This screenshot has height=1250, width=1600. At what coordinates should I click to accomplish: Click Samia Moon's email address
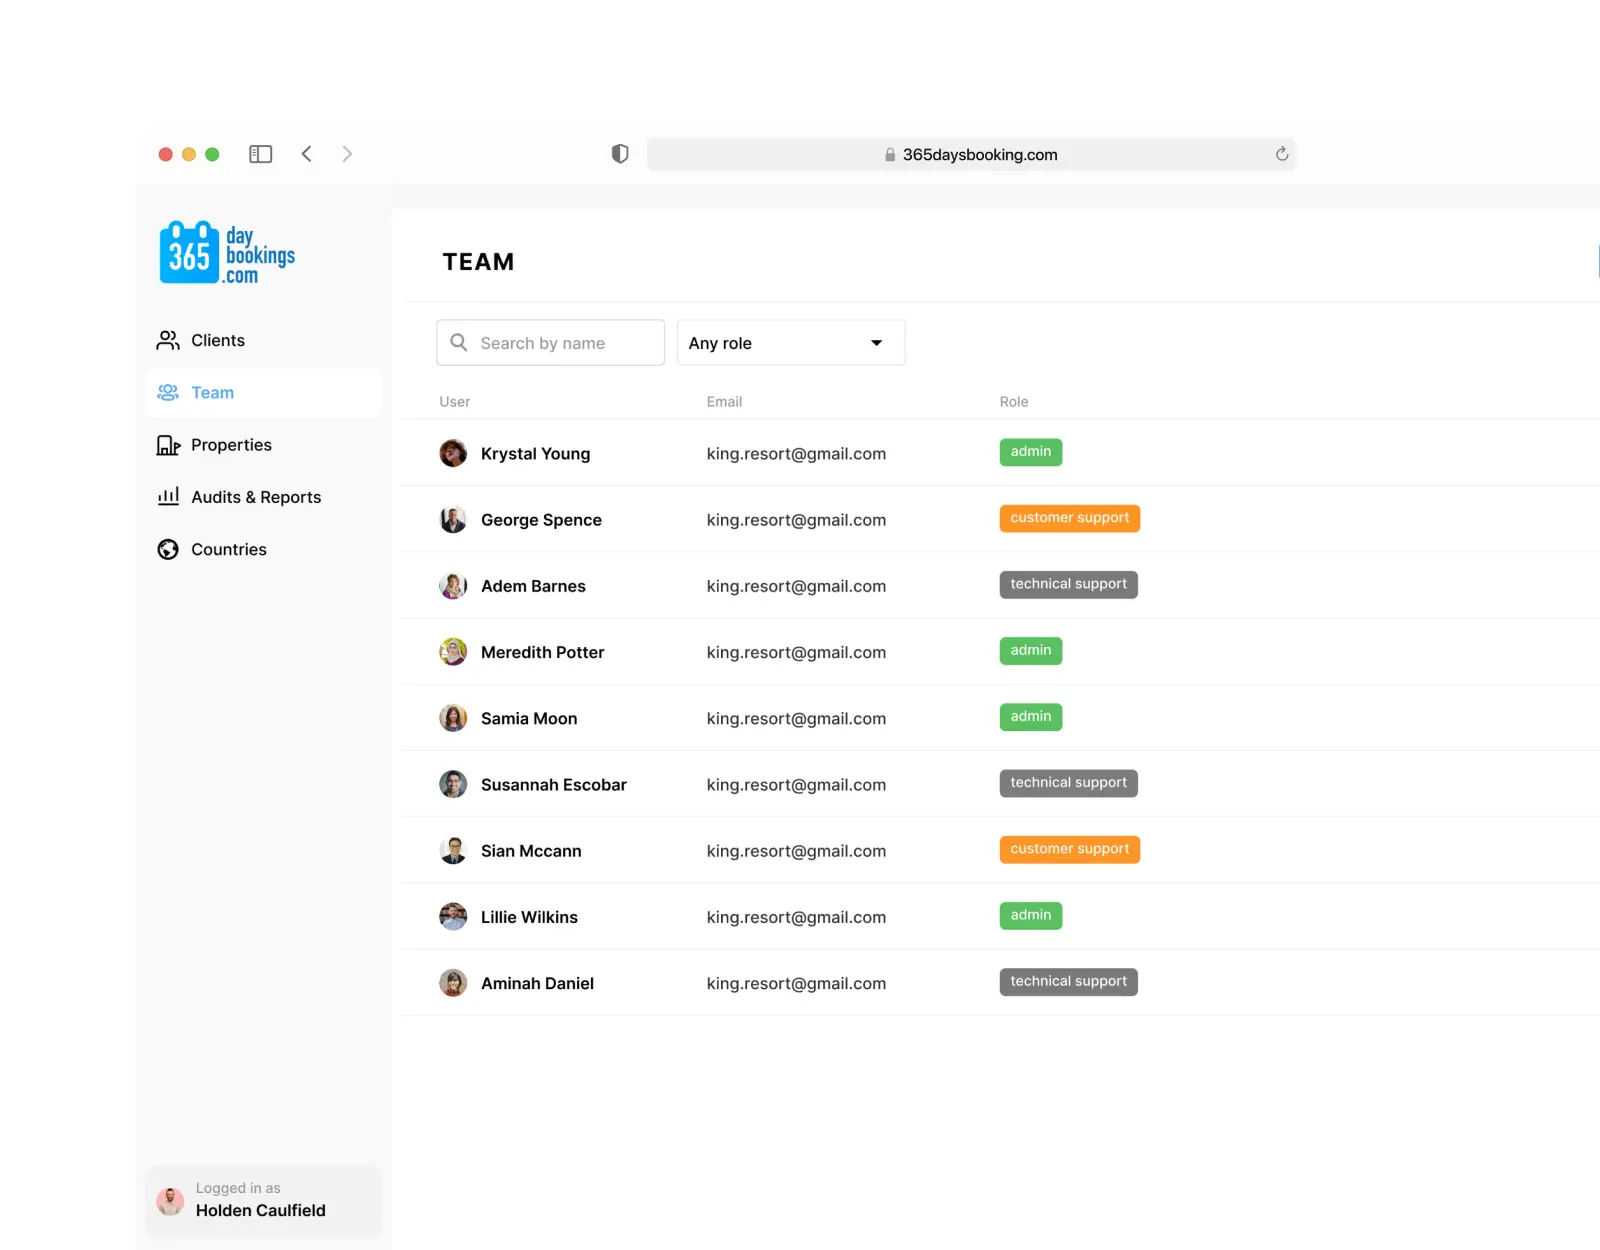click(796, 719)
